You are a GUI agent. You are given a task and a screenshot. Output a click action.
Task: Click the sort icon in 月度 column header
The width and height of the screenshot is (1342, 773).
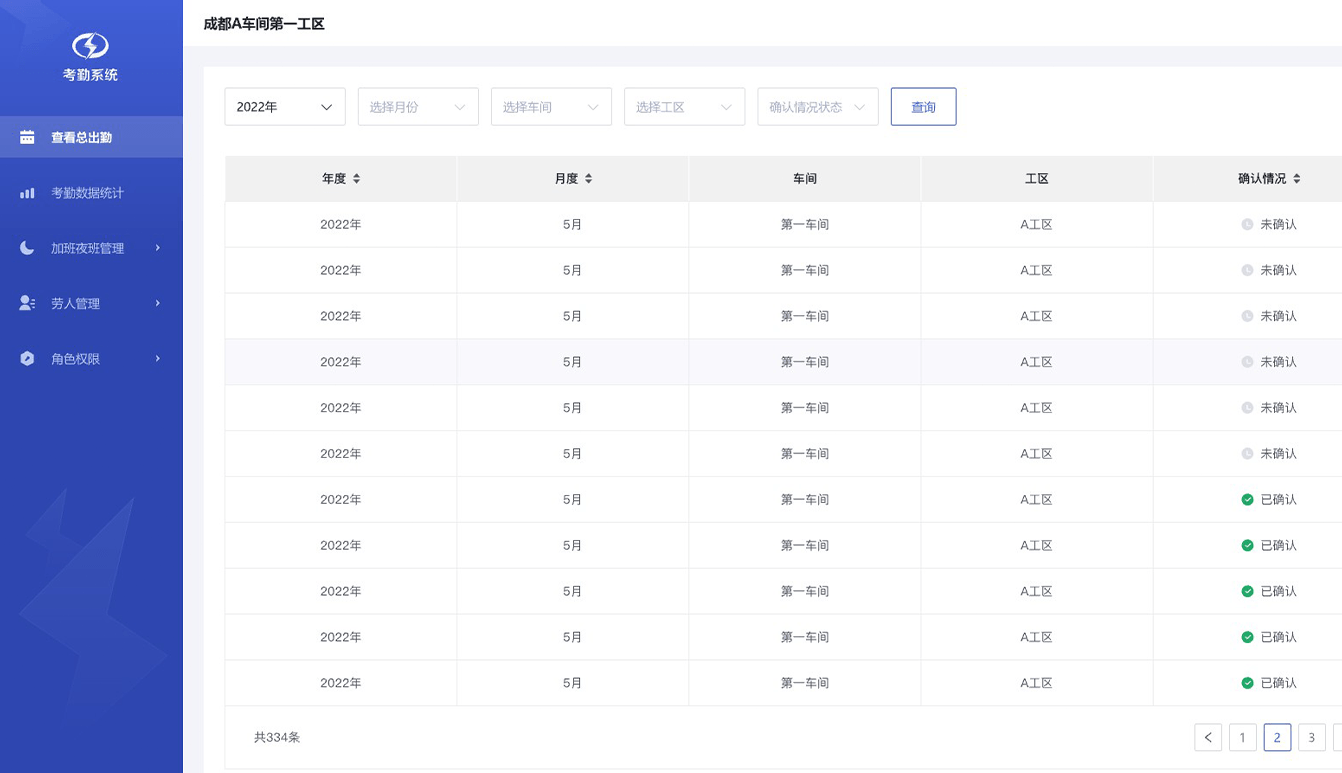coord(589,179)
